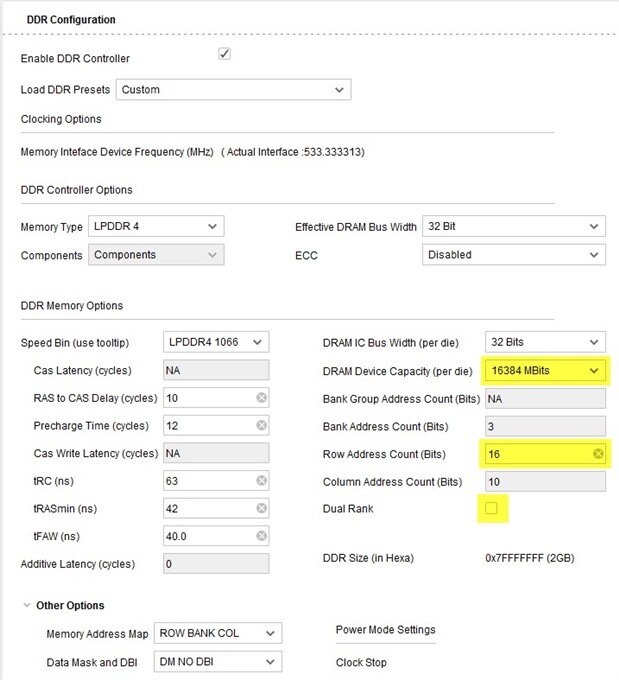This screenshot has height=680, width=619.
Task: Open the Memory Address Map dropdown
Action: tap(218, 634)
